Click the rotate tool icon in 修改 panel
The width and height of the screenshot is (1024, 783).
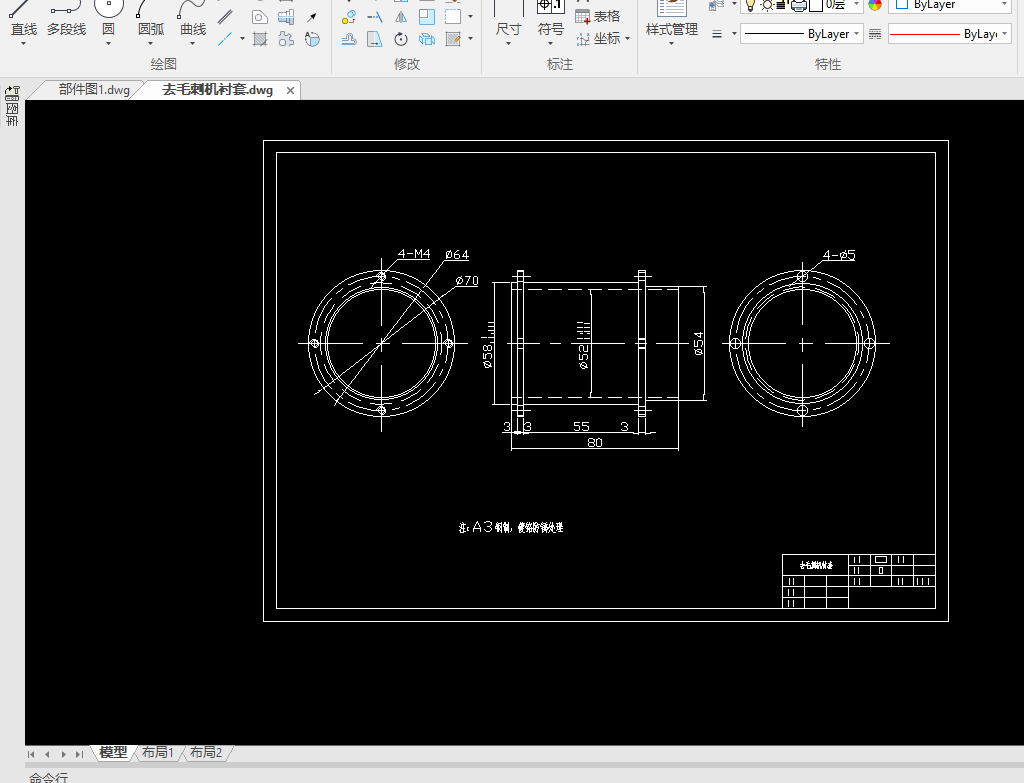(401, 40)
